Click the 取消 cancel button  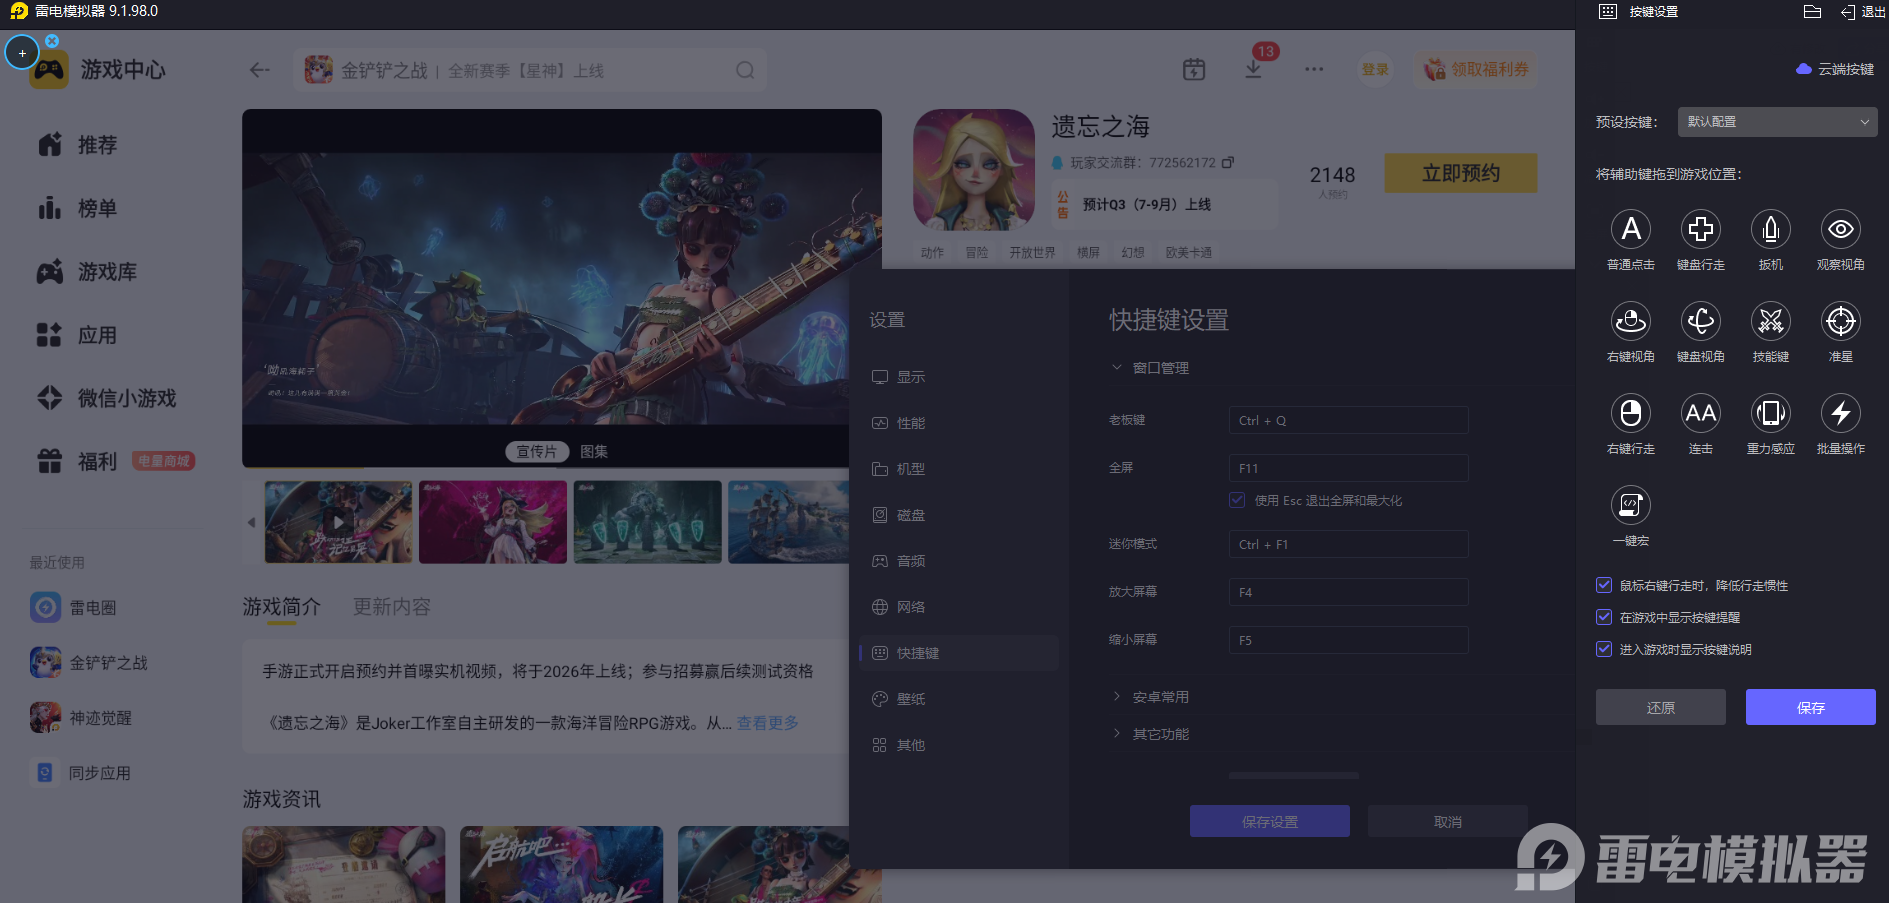[1448, 821]
